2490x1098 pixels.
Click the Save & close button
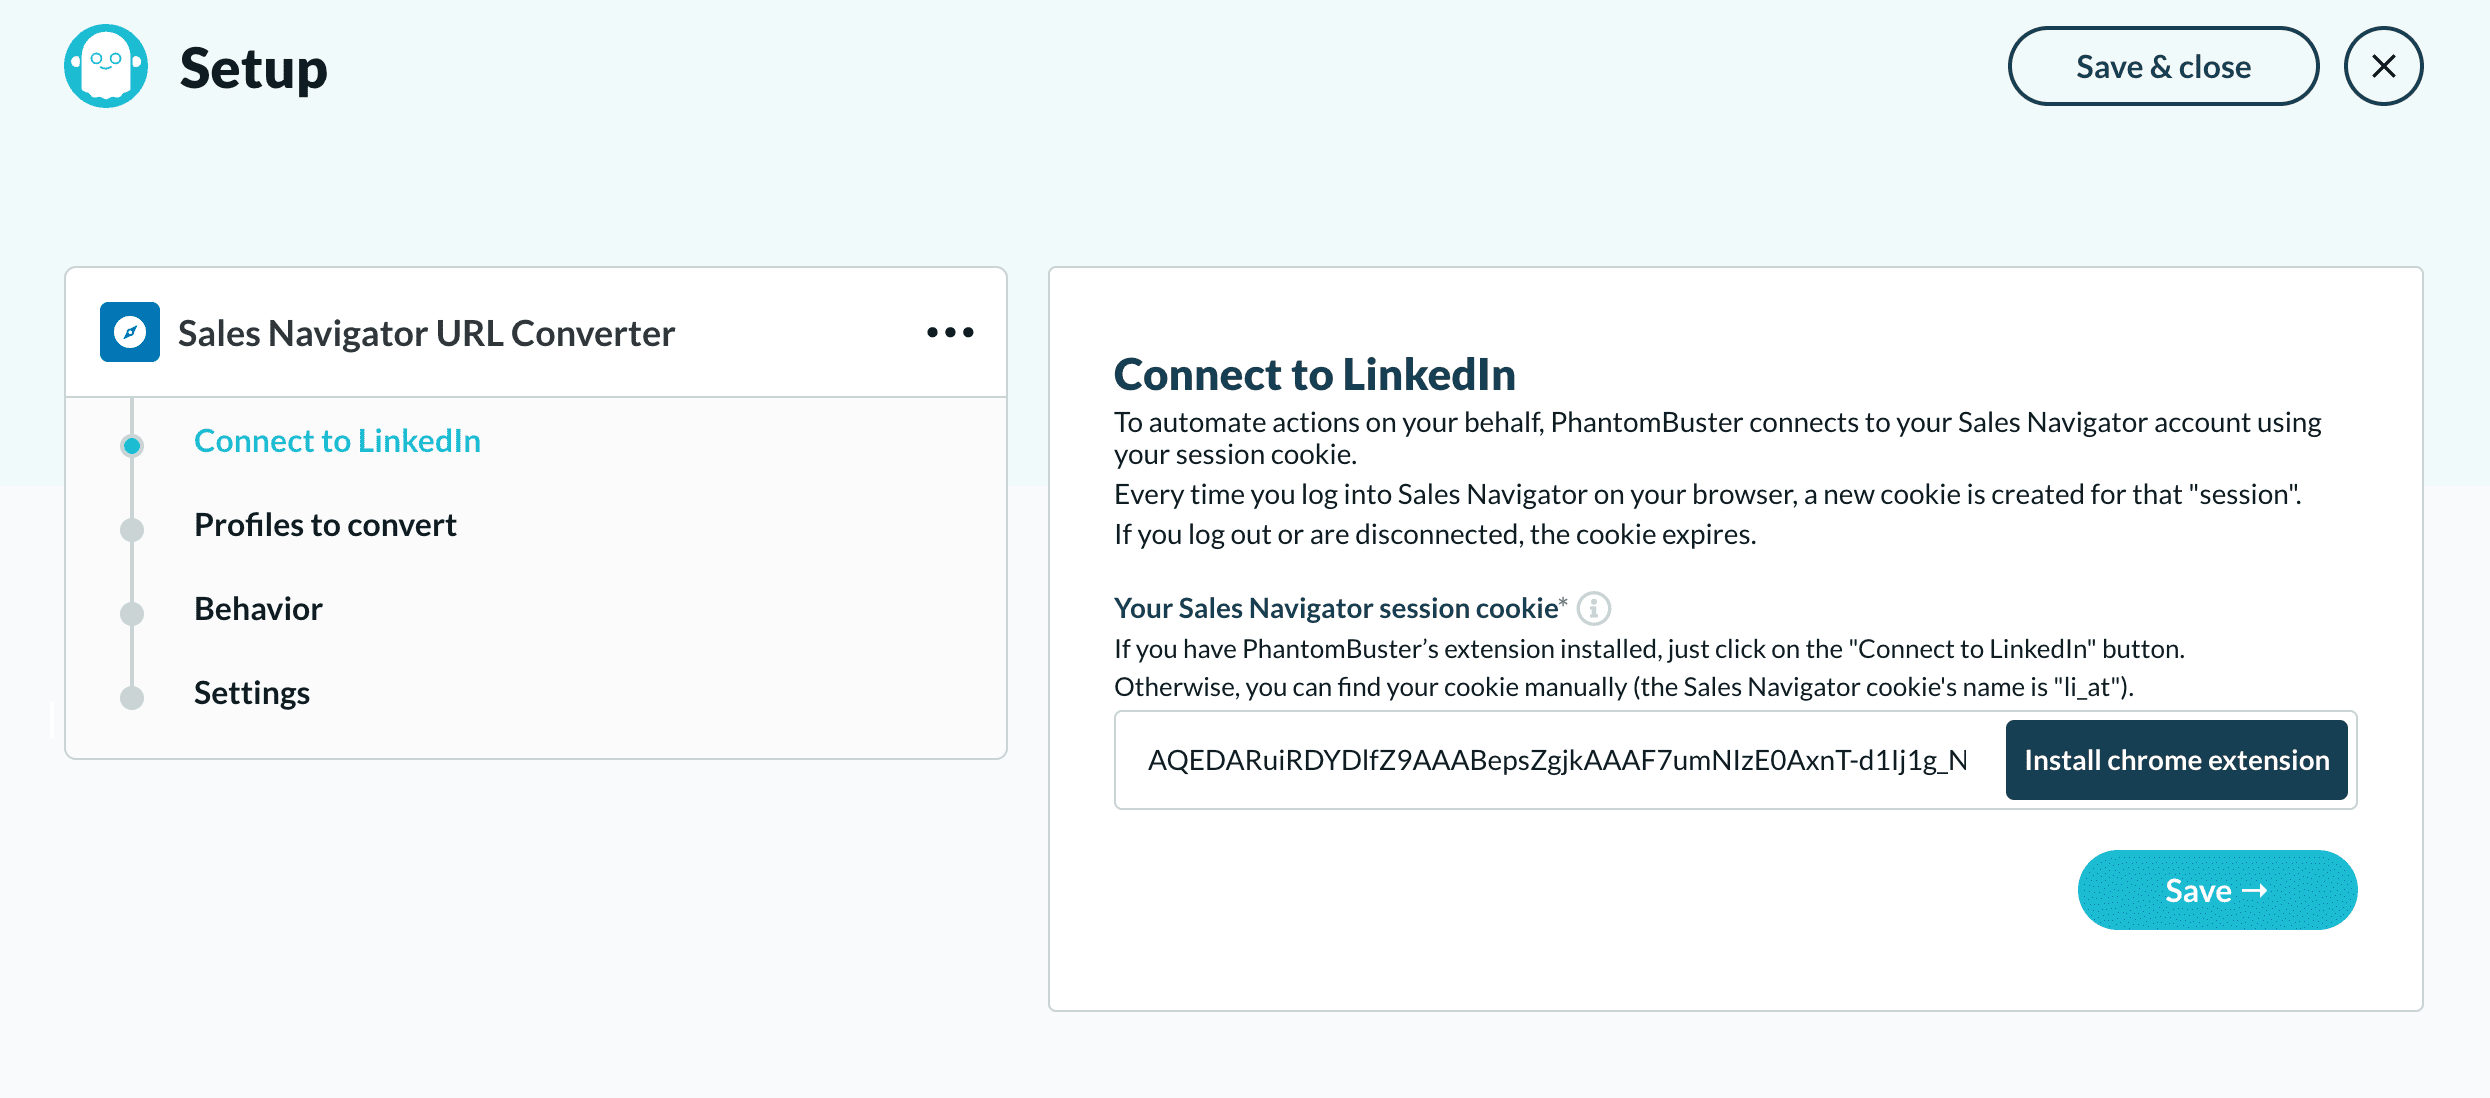pyautogui.click(x=2162, y=66)
